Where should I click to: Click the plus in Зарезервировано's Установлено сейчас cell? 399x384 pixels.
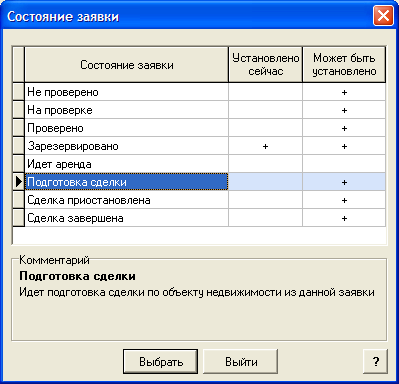pos(265,146)
